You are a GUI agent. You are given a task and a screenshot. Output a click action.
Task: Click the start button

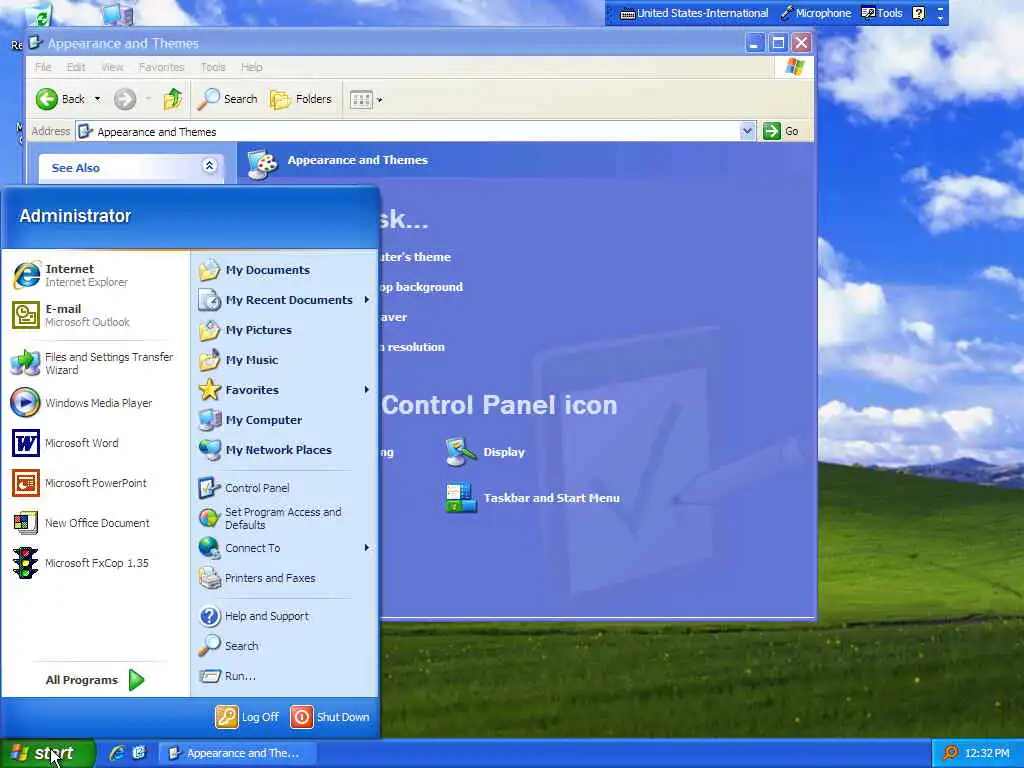tap(47, 754)
